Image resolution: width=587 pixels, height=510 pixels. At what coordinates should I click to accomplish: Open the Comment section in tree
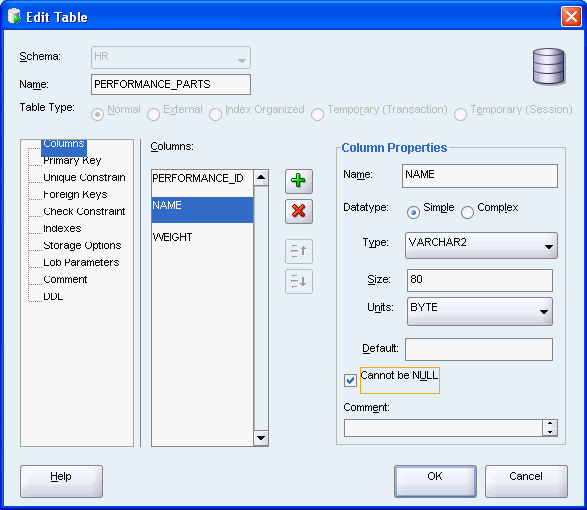pyautogui.click(x=65, y=279)
